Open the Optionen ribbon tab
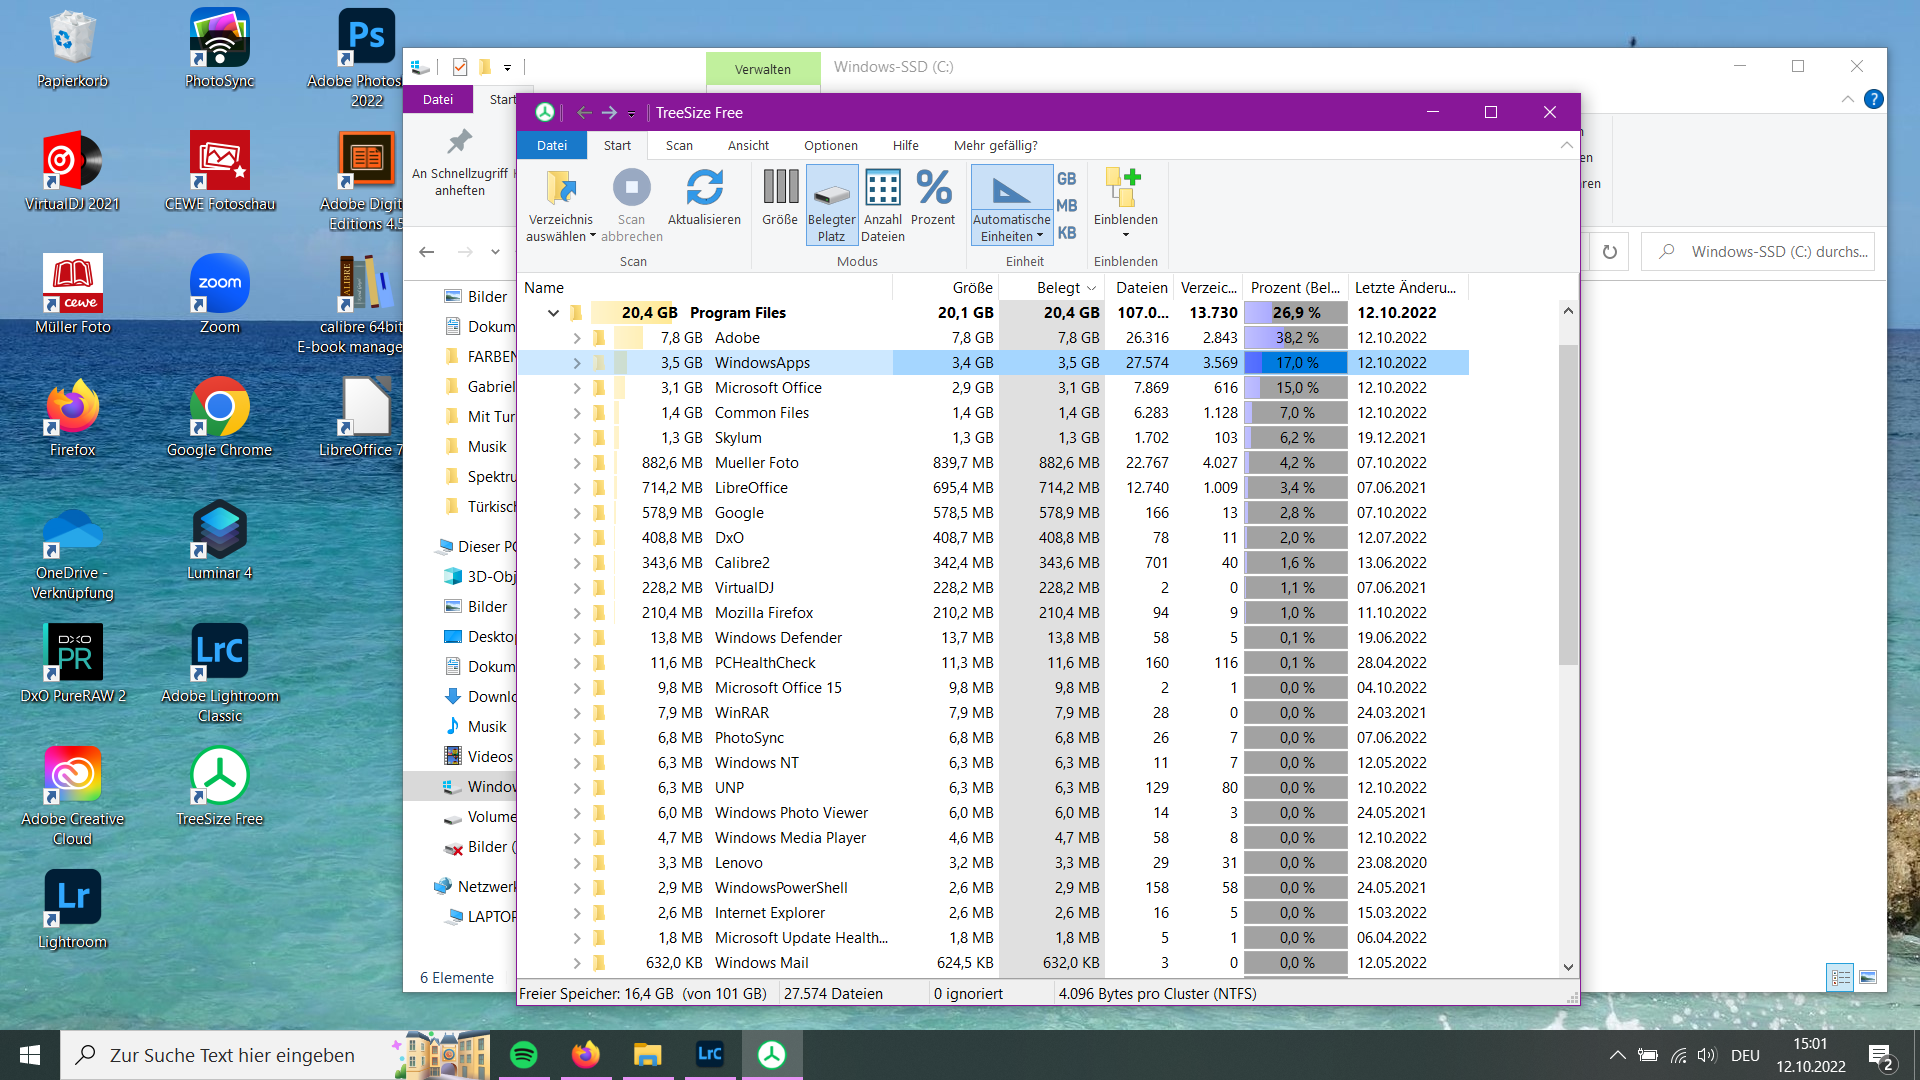The width and height of the screenshot is (1920, 1080). 830,145
